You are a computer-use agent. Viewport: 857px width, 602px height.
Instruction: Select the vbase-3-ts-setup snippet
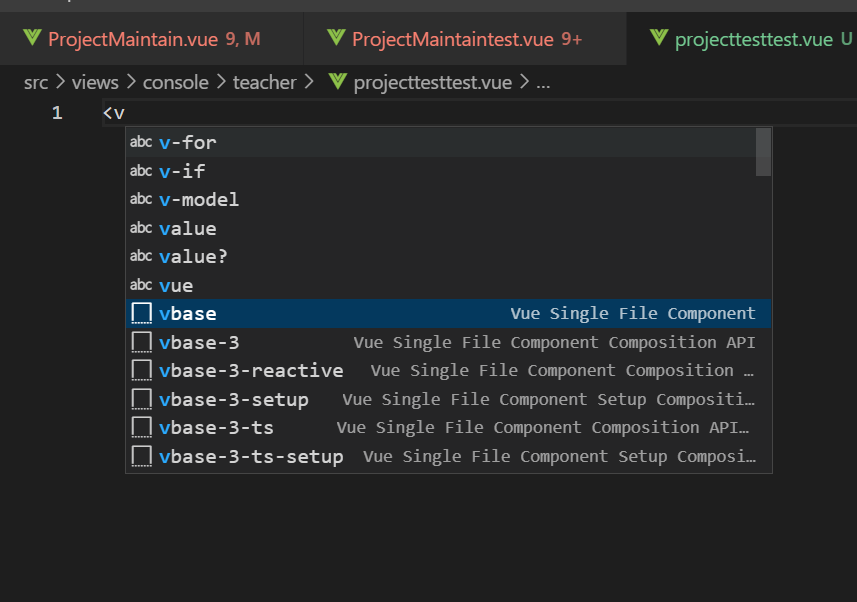[449, 456]
